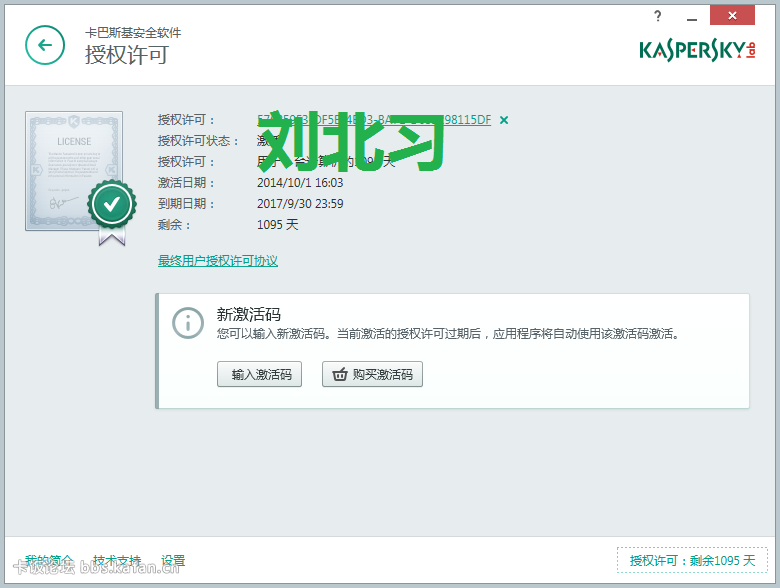Remove license key with the X icon
The image size is (780, 588).
point(504,120)
